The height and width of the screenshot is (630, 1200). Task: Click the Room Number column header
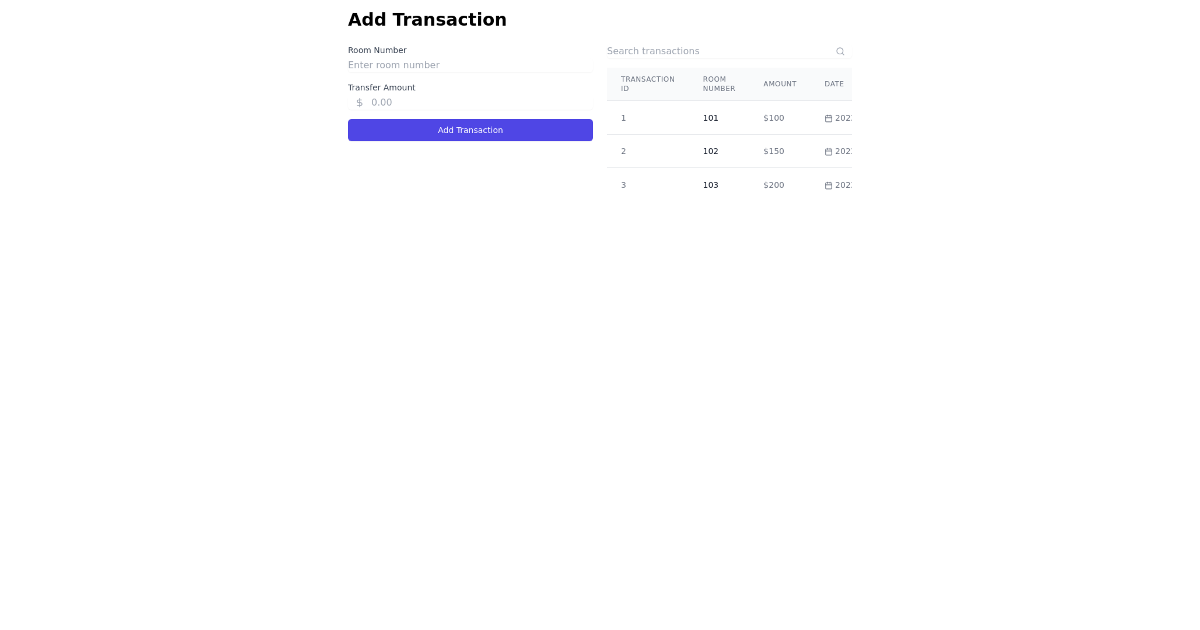tap(719, 84)
